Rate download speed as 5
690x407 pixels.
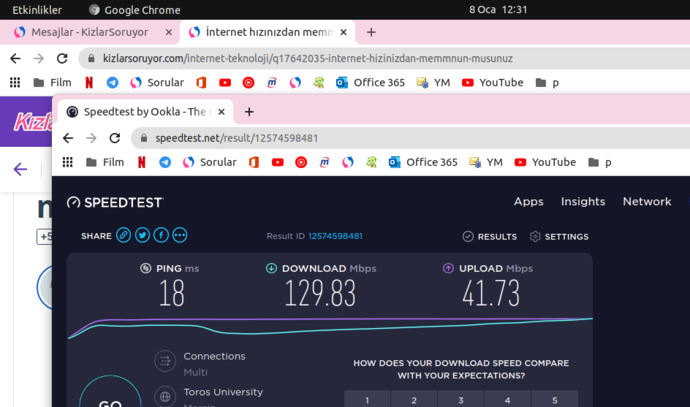tap(554, 400)
